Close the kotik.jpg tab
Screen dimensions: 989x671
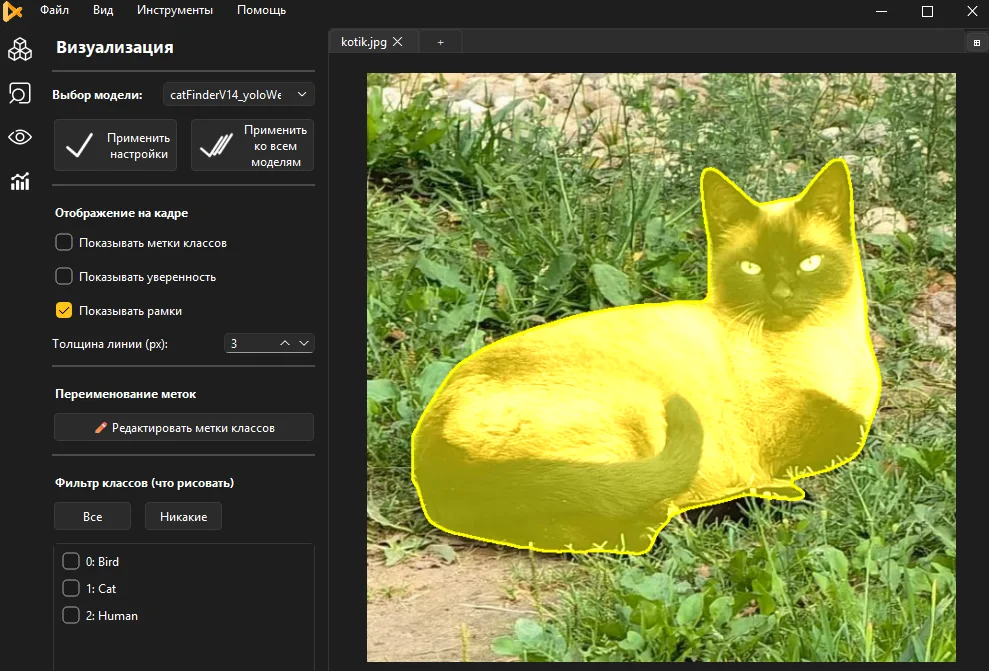pos(397,42)
